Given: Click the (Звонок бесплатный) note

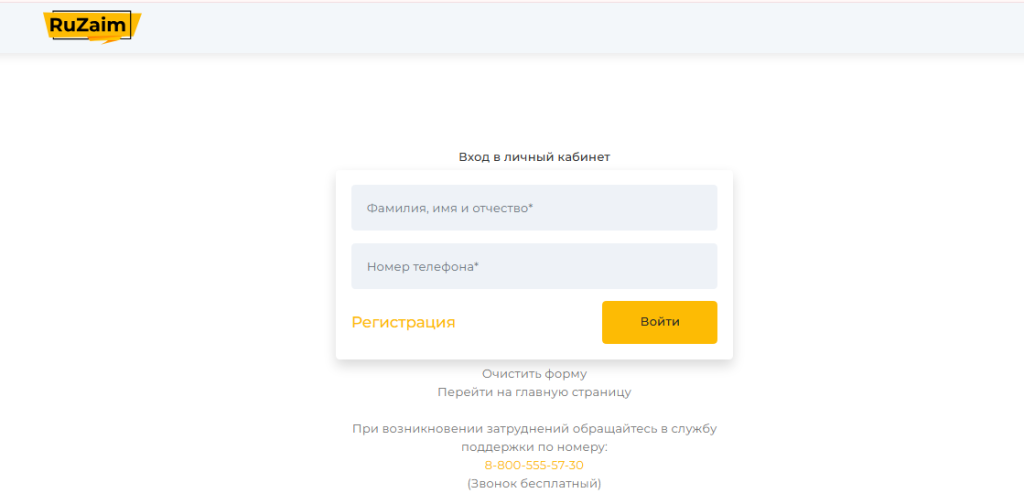Looking at the screenshot, I should point(534,484).
